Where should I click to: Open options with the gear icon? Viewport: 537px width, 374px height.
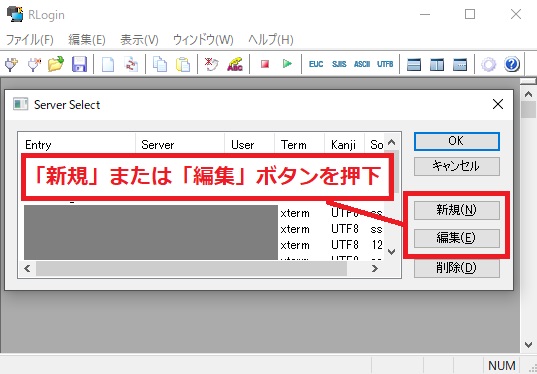tap(488, 64)
